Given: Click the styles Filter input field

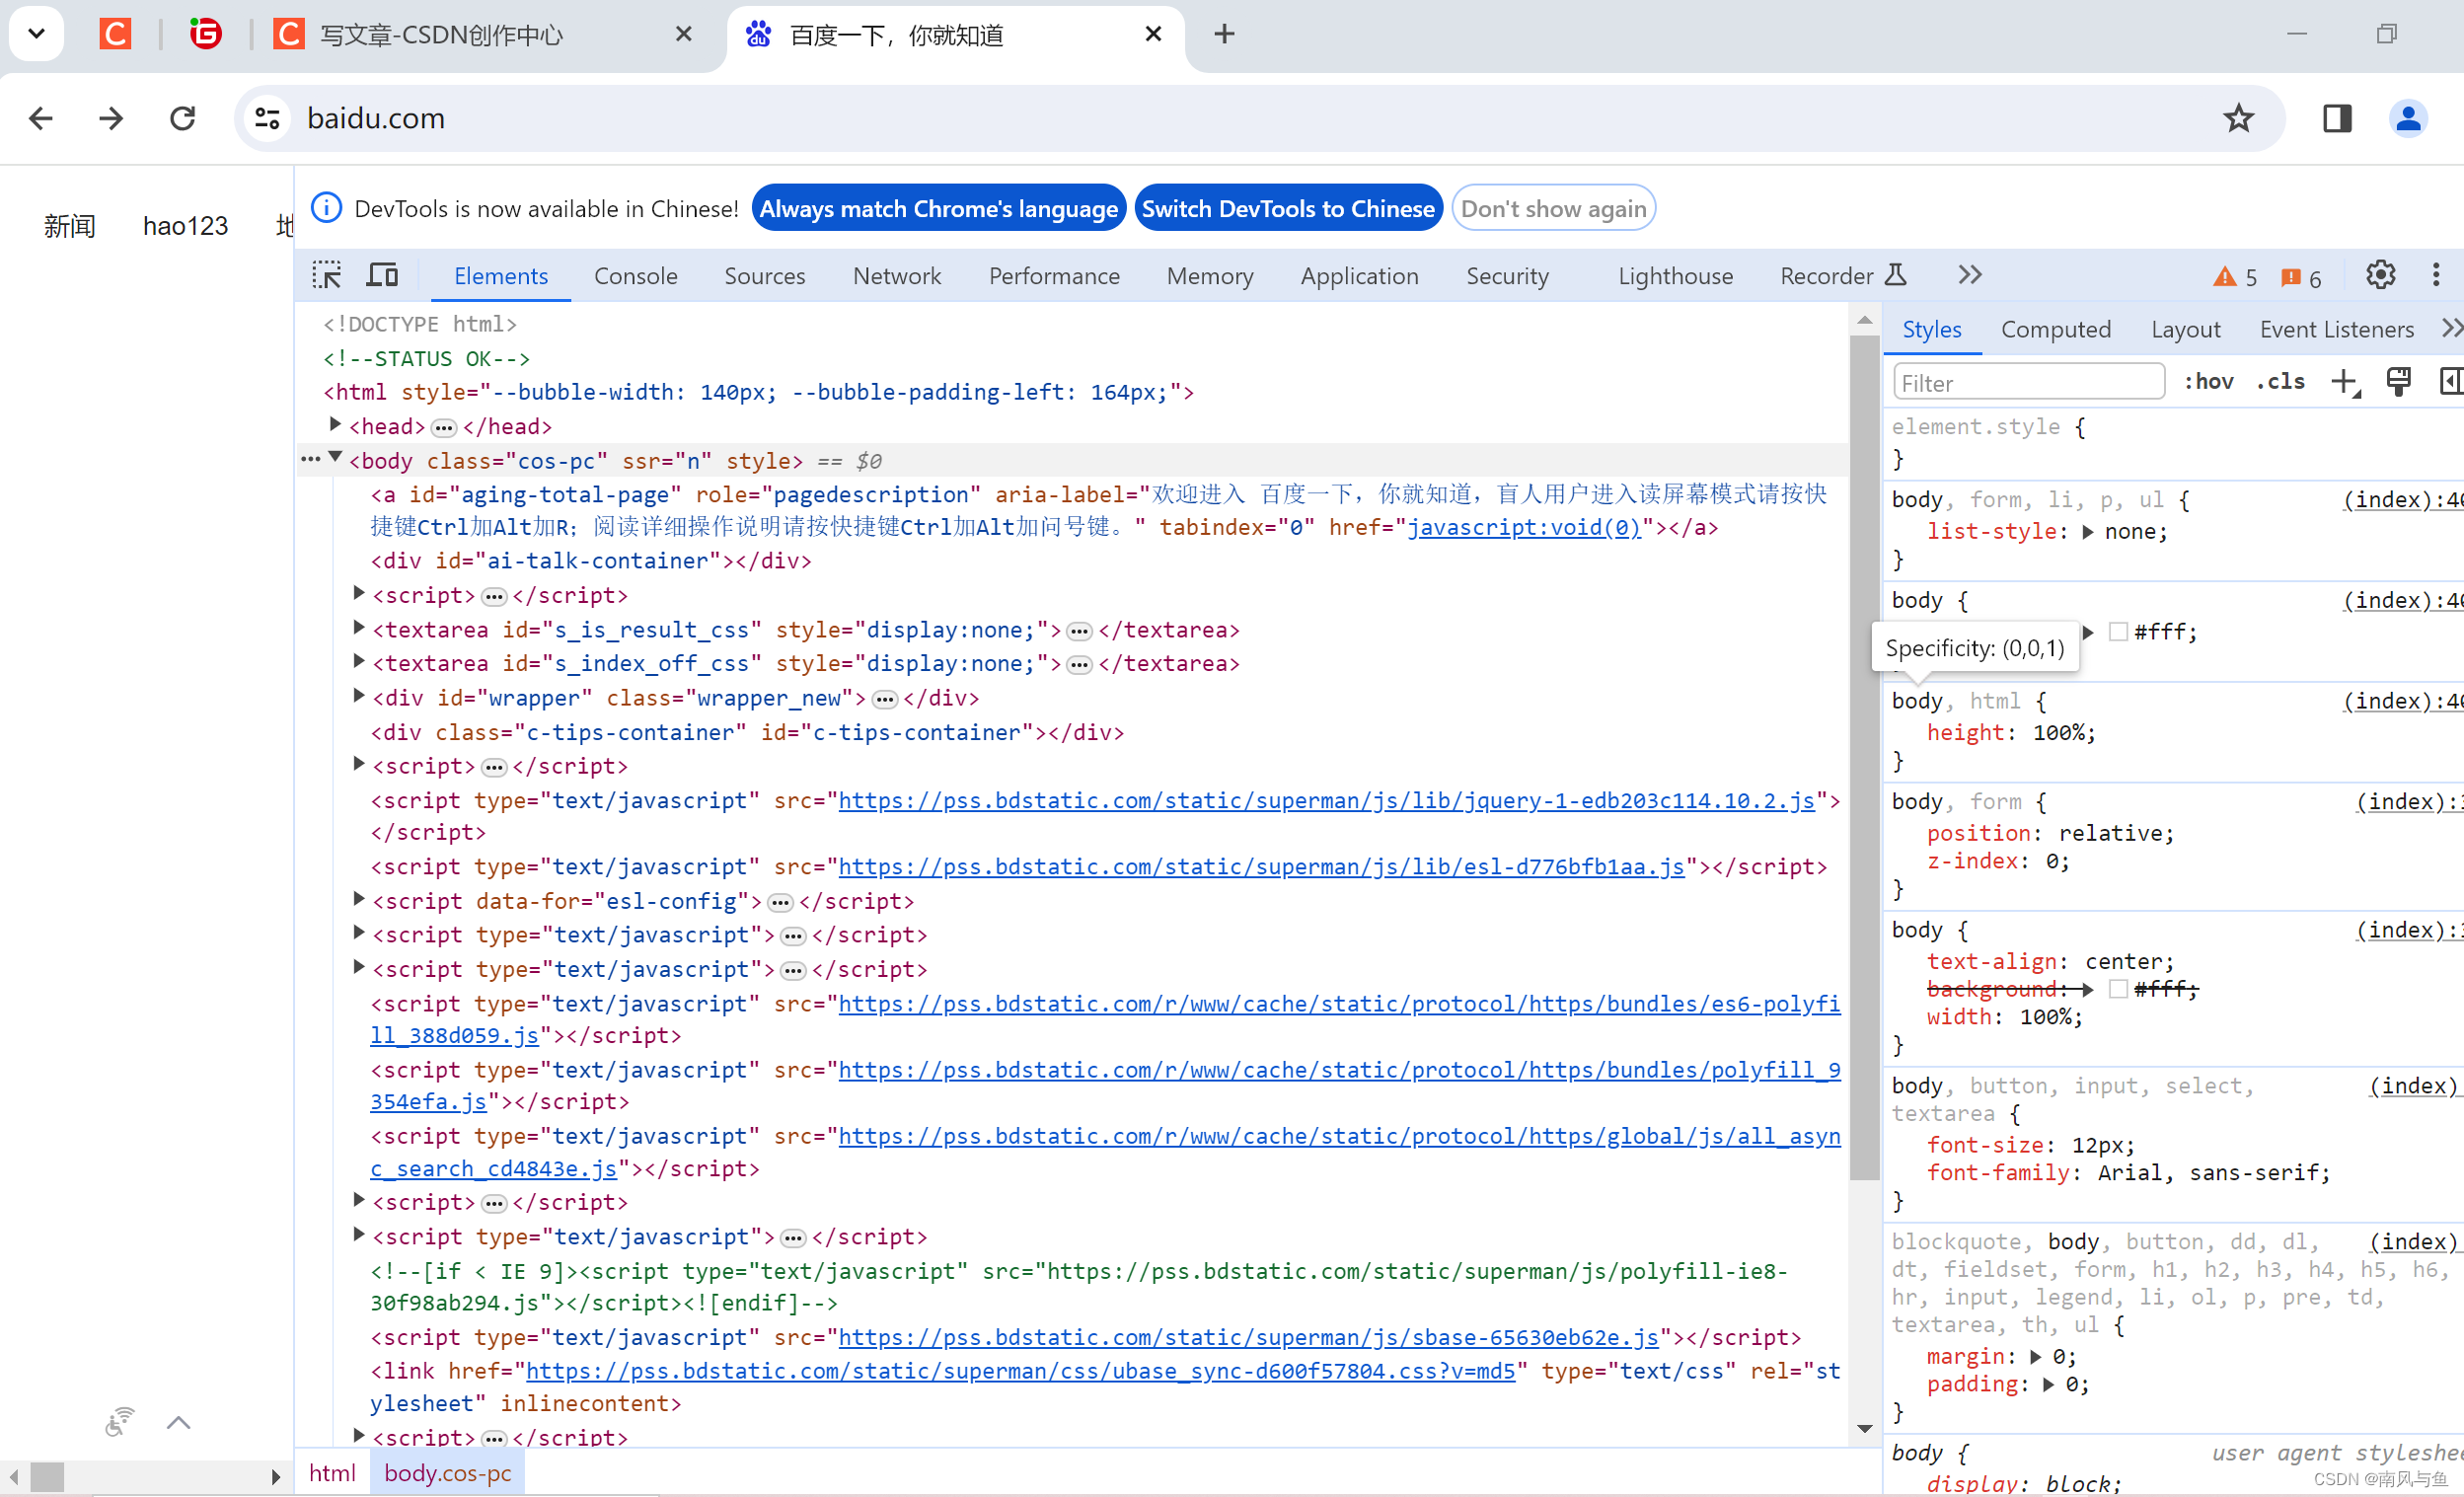Looking at the screenshot, I should pyautogui.click(x=2028, y=383).
